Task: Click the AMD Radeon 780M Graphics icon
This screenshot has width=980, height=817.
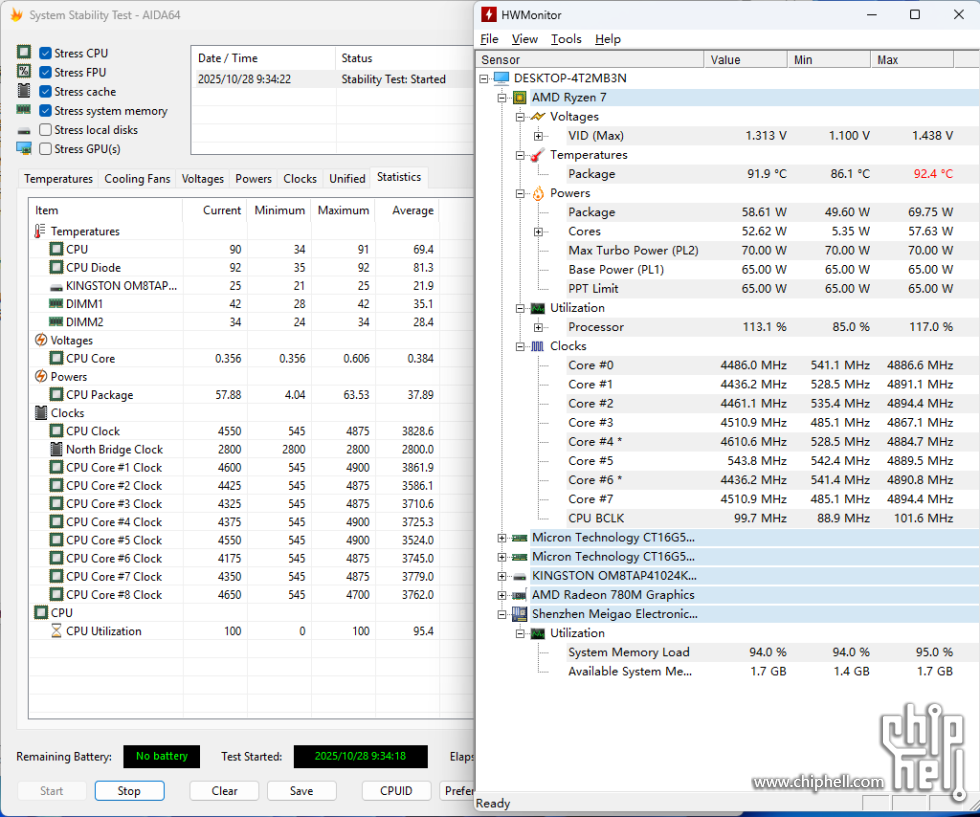Action: click(519, 595)
